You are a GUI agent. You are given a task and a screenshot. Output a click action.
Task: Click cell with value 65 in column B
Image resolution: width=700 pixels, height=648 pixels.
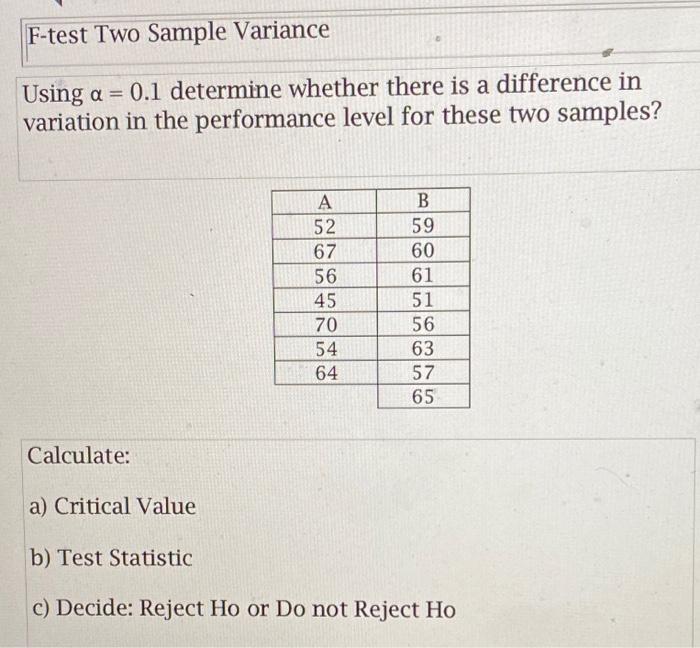click(424, 396)
